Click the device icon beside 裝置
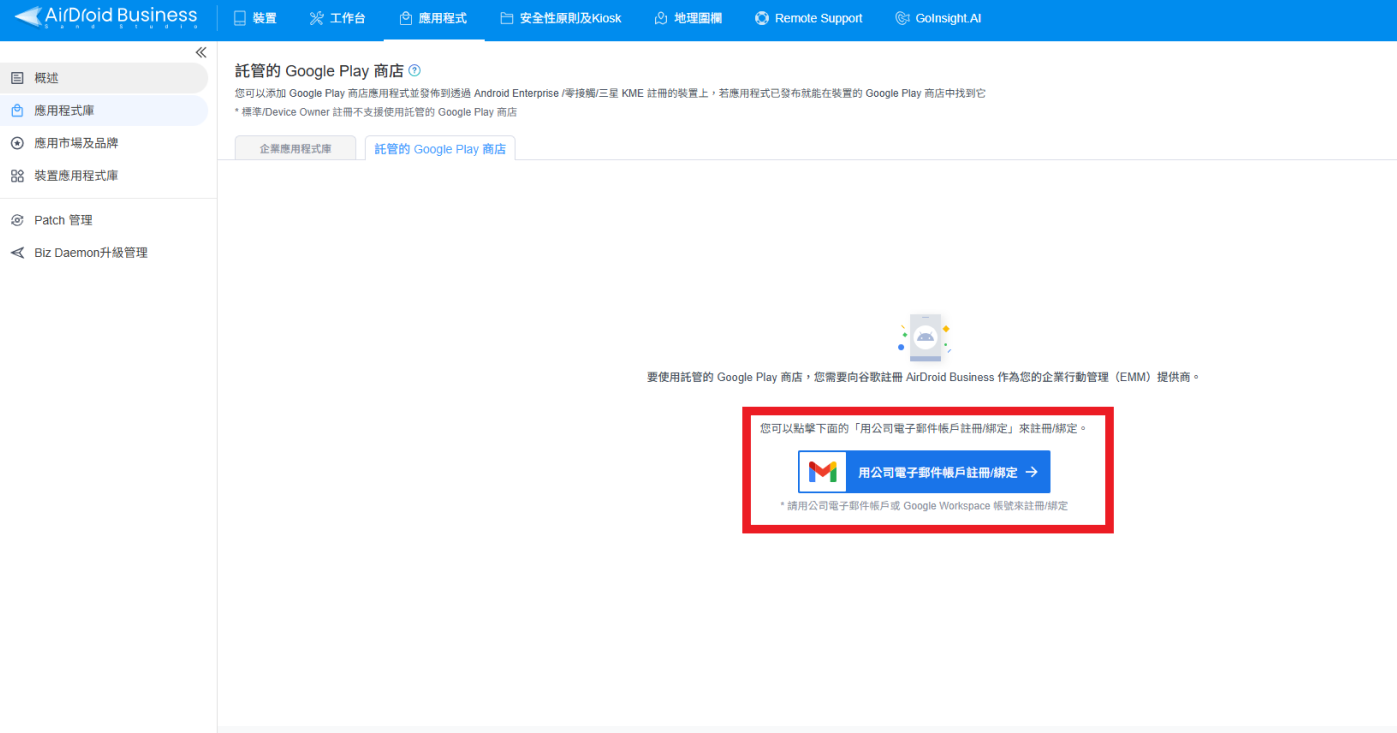This screenshot has width=1397, height=733. click(x=240, y=18)
